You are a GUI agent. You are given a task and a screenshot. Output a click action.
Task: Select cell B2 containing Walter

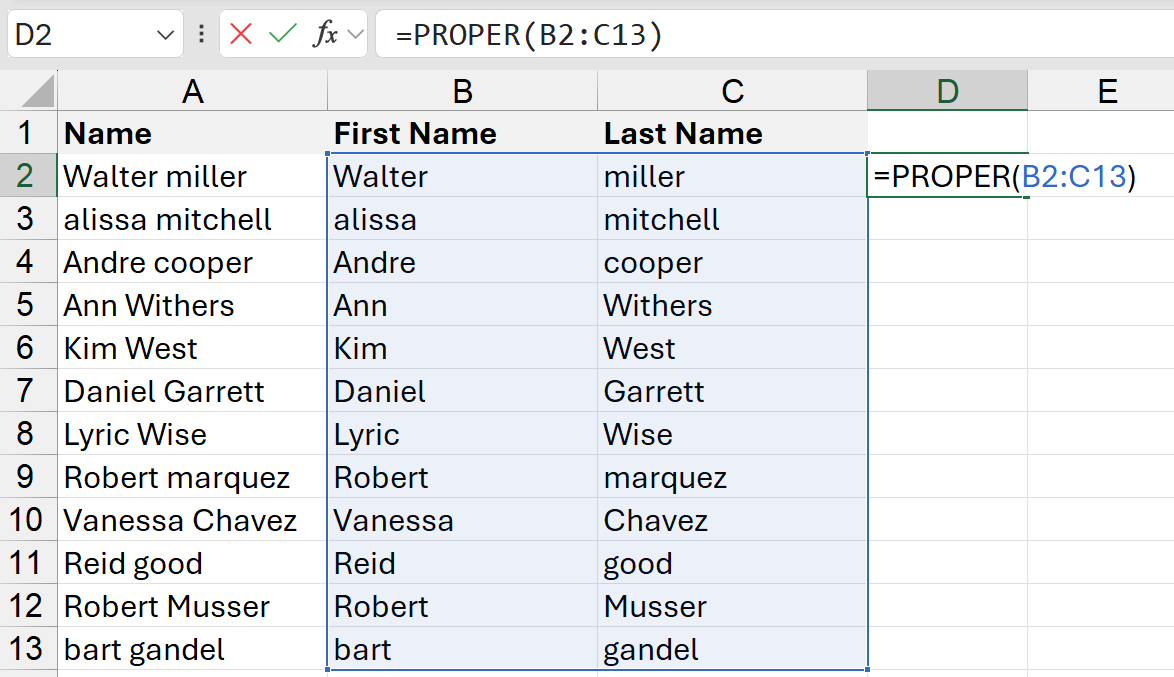click(x=462, y=176)
